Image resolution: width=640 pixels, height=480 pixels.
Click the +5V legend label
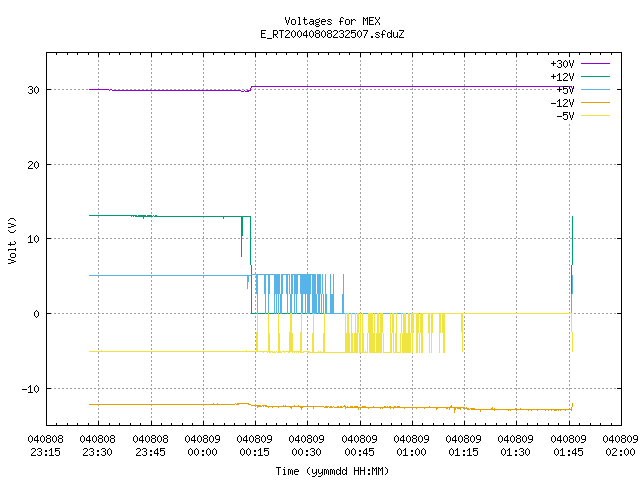[565, 90]
